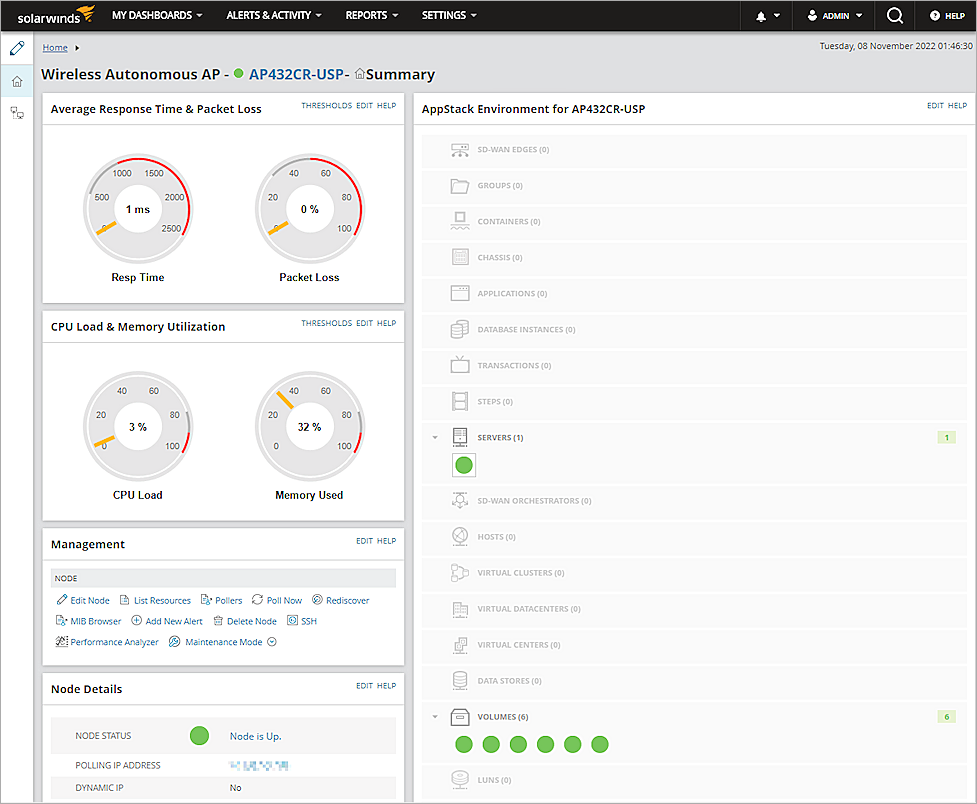This screenshot has height=804, width=977.
Task: Open the ALERTS & ACTIVITY menu
Action: pos(272,15)
